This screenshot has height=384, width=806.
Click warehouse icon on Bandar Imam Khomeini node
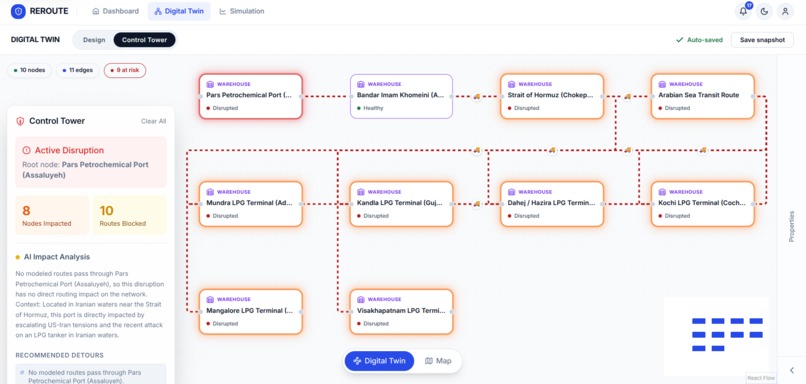coord(360,84)
